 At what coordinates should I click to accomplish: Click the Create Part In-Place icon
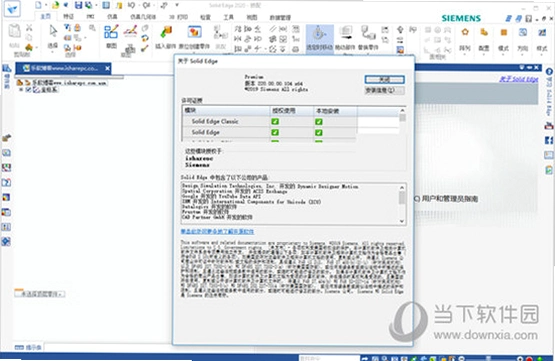[x=194, y=32]
